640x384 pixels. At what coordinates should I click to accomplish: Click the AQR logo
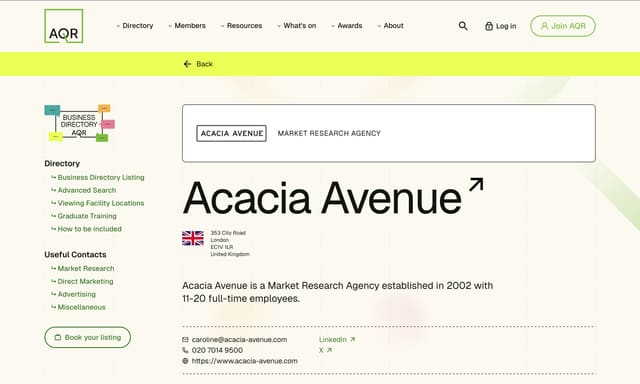coord(64,26)
